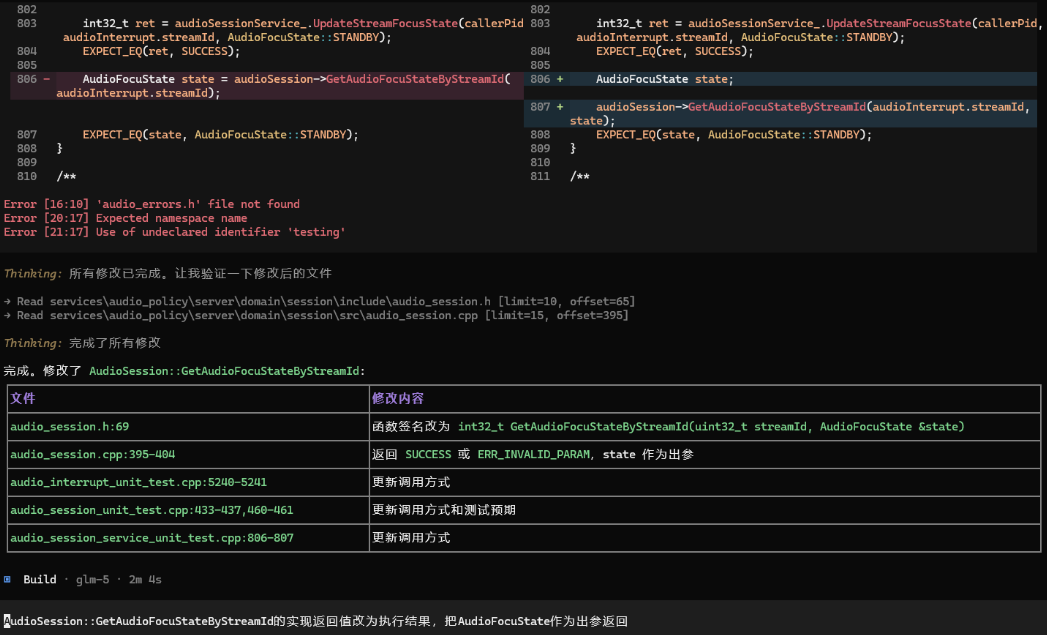
Task: Click the "glm-5" model label
Action: [92, 580]
